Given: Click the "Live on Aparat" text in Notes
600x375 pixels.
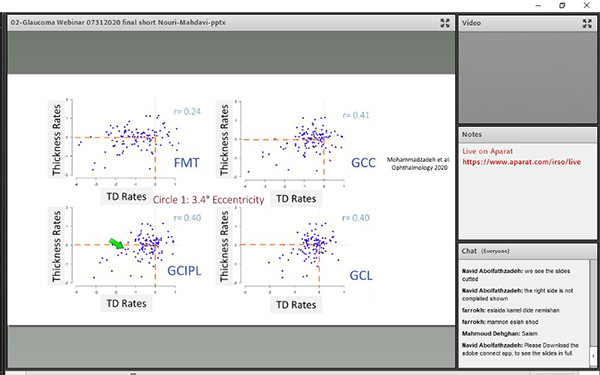Looking at the screenshot, I should point(488,151).
